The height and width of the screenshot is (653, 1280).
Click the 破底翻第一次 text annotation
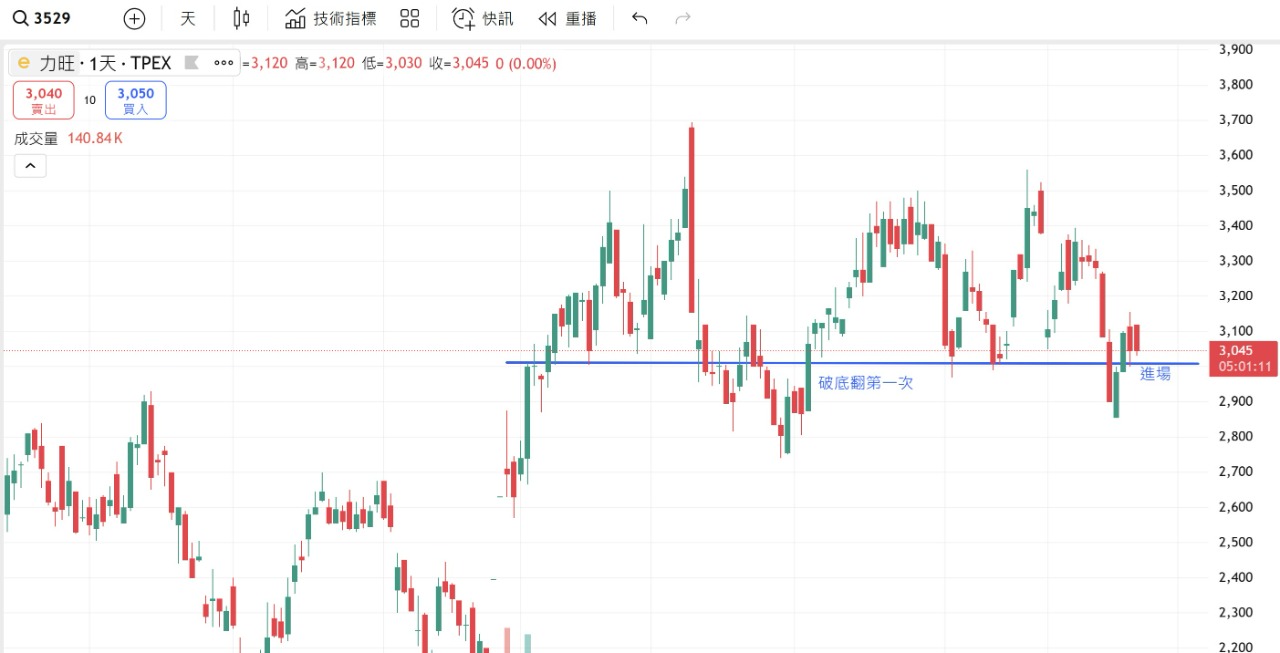866,382
